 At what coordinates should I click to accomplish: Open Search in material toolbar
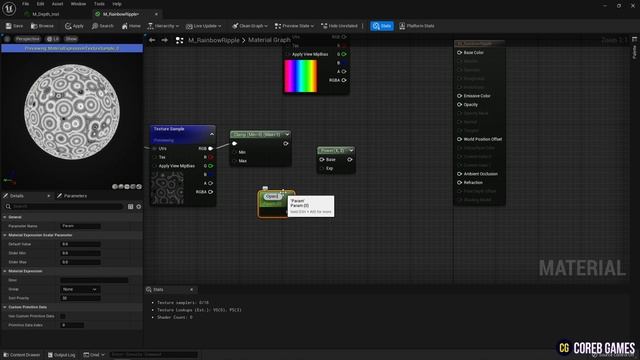tap(102, 26)
